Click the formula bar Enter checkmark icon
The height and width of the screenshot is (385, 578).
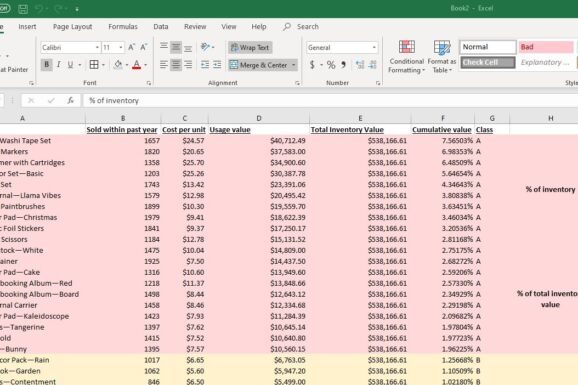click(51, 100)
